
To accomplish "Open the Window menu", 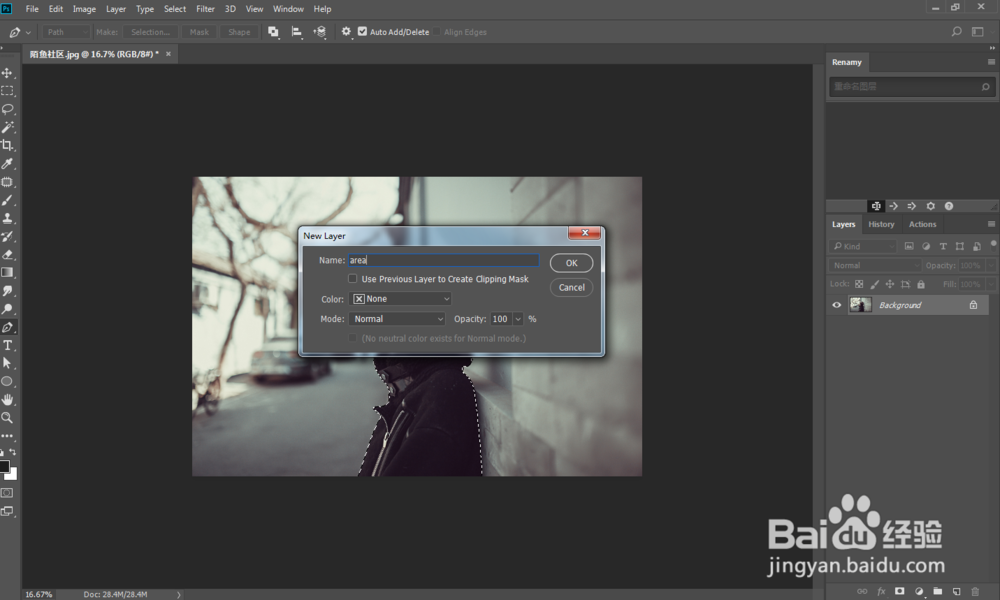I will tap(288, 9).
